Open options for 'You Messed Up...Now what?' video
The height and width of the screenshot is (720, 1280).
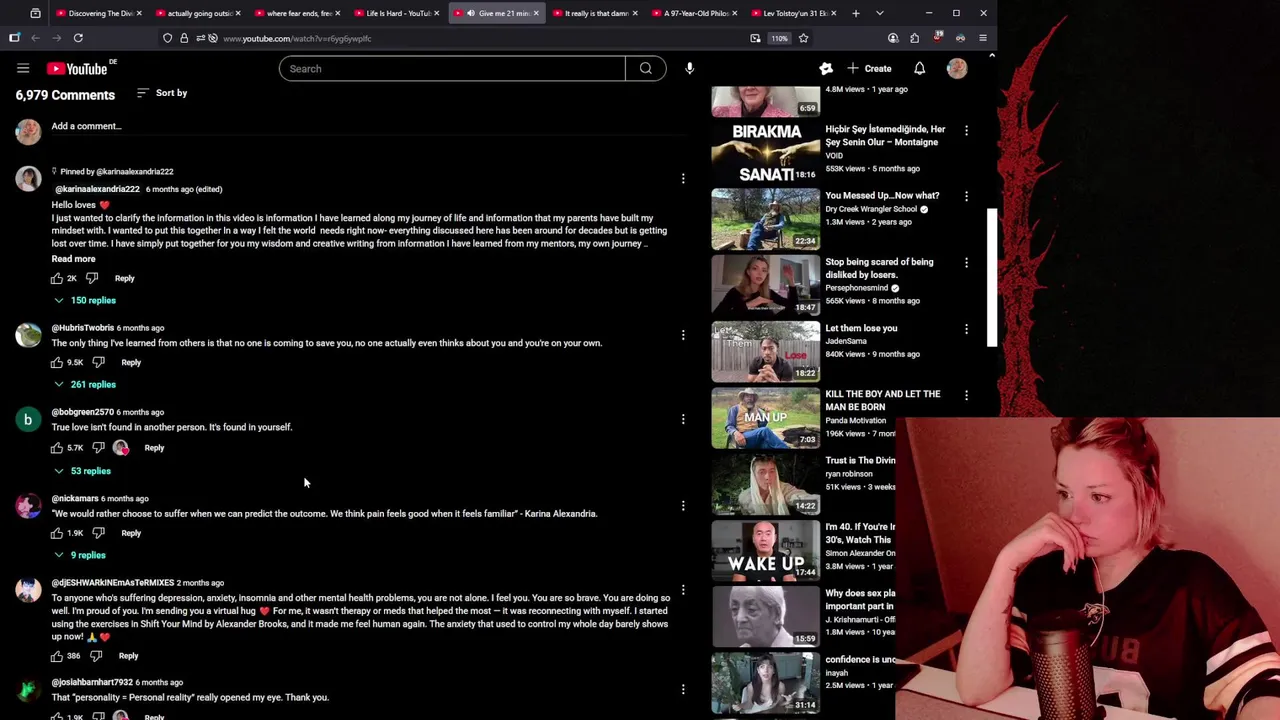tap(966, 196)
